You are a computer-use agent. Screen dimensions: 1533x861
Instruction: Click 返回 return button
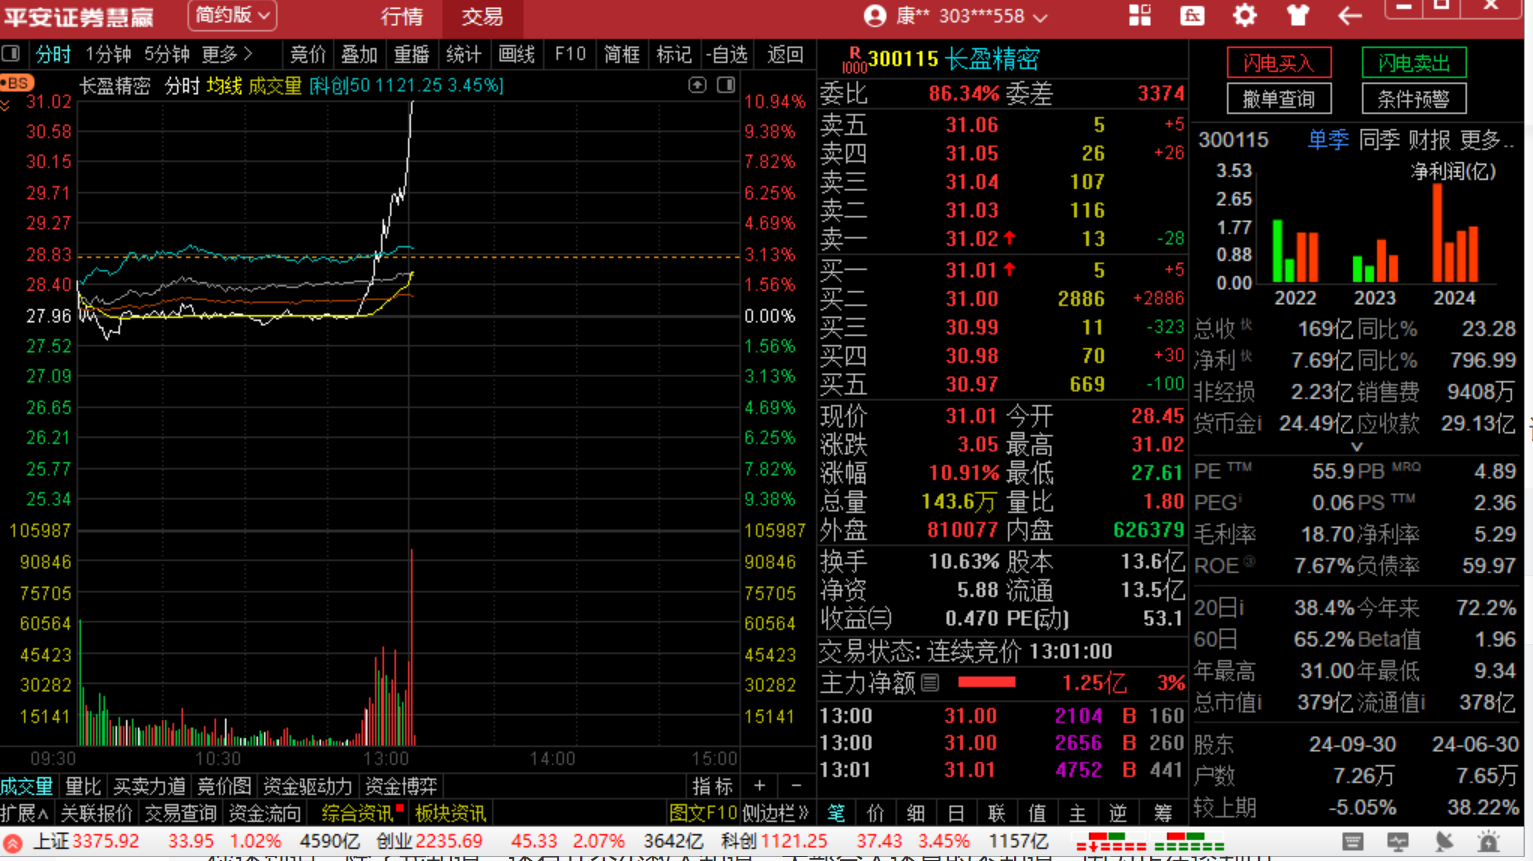(785, 54)
